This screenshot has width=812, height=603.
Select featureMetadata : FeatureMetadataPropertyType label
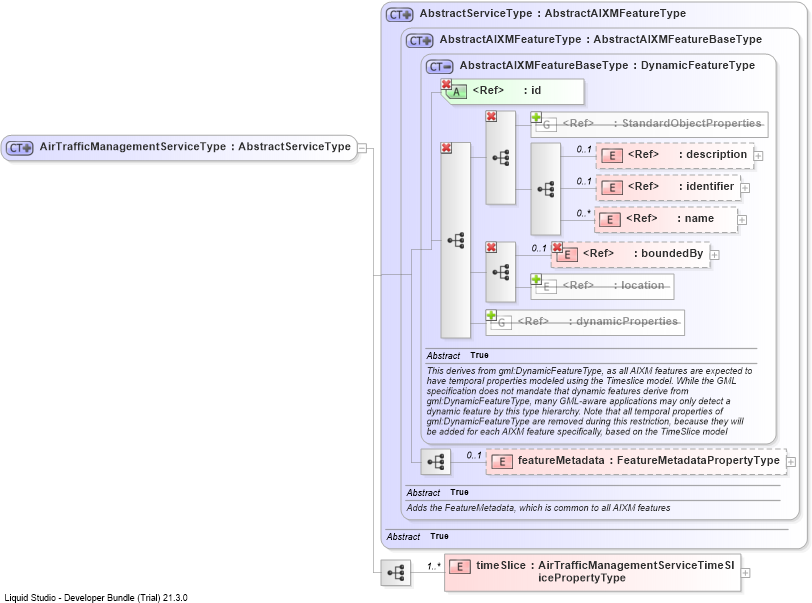(648, 461)
